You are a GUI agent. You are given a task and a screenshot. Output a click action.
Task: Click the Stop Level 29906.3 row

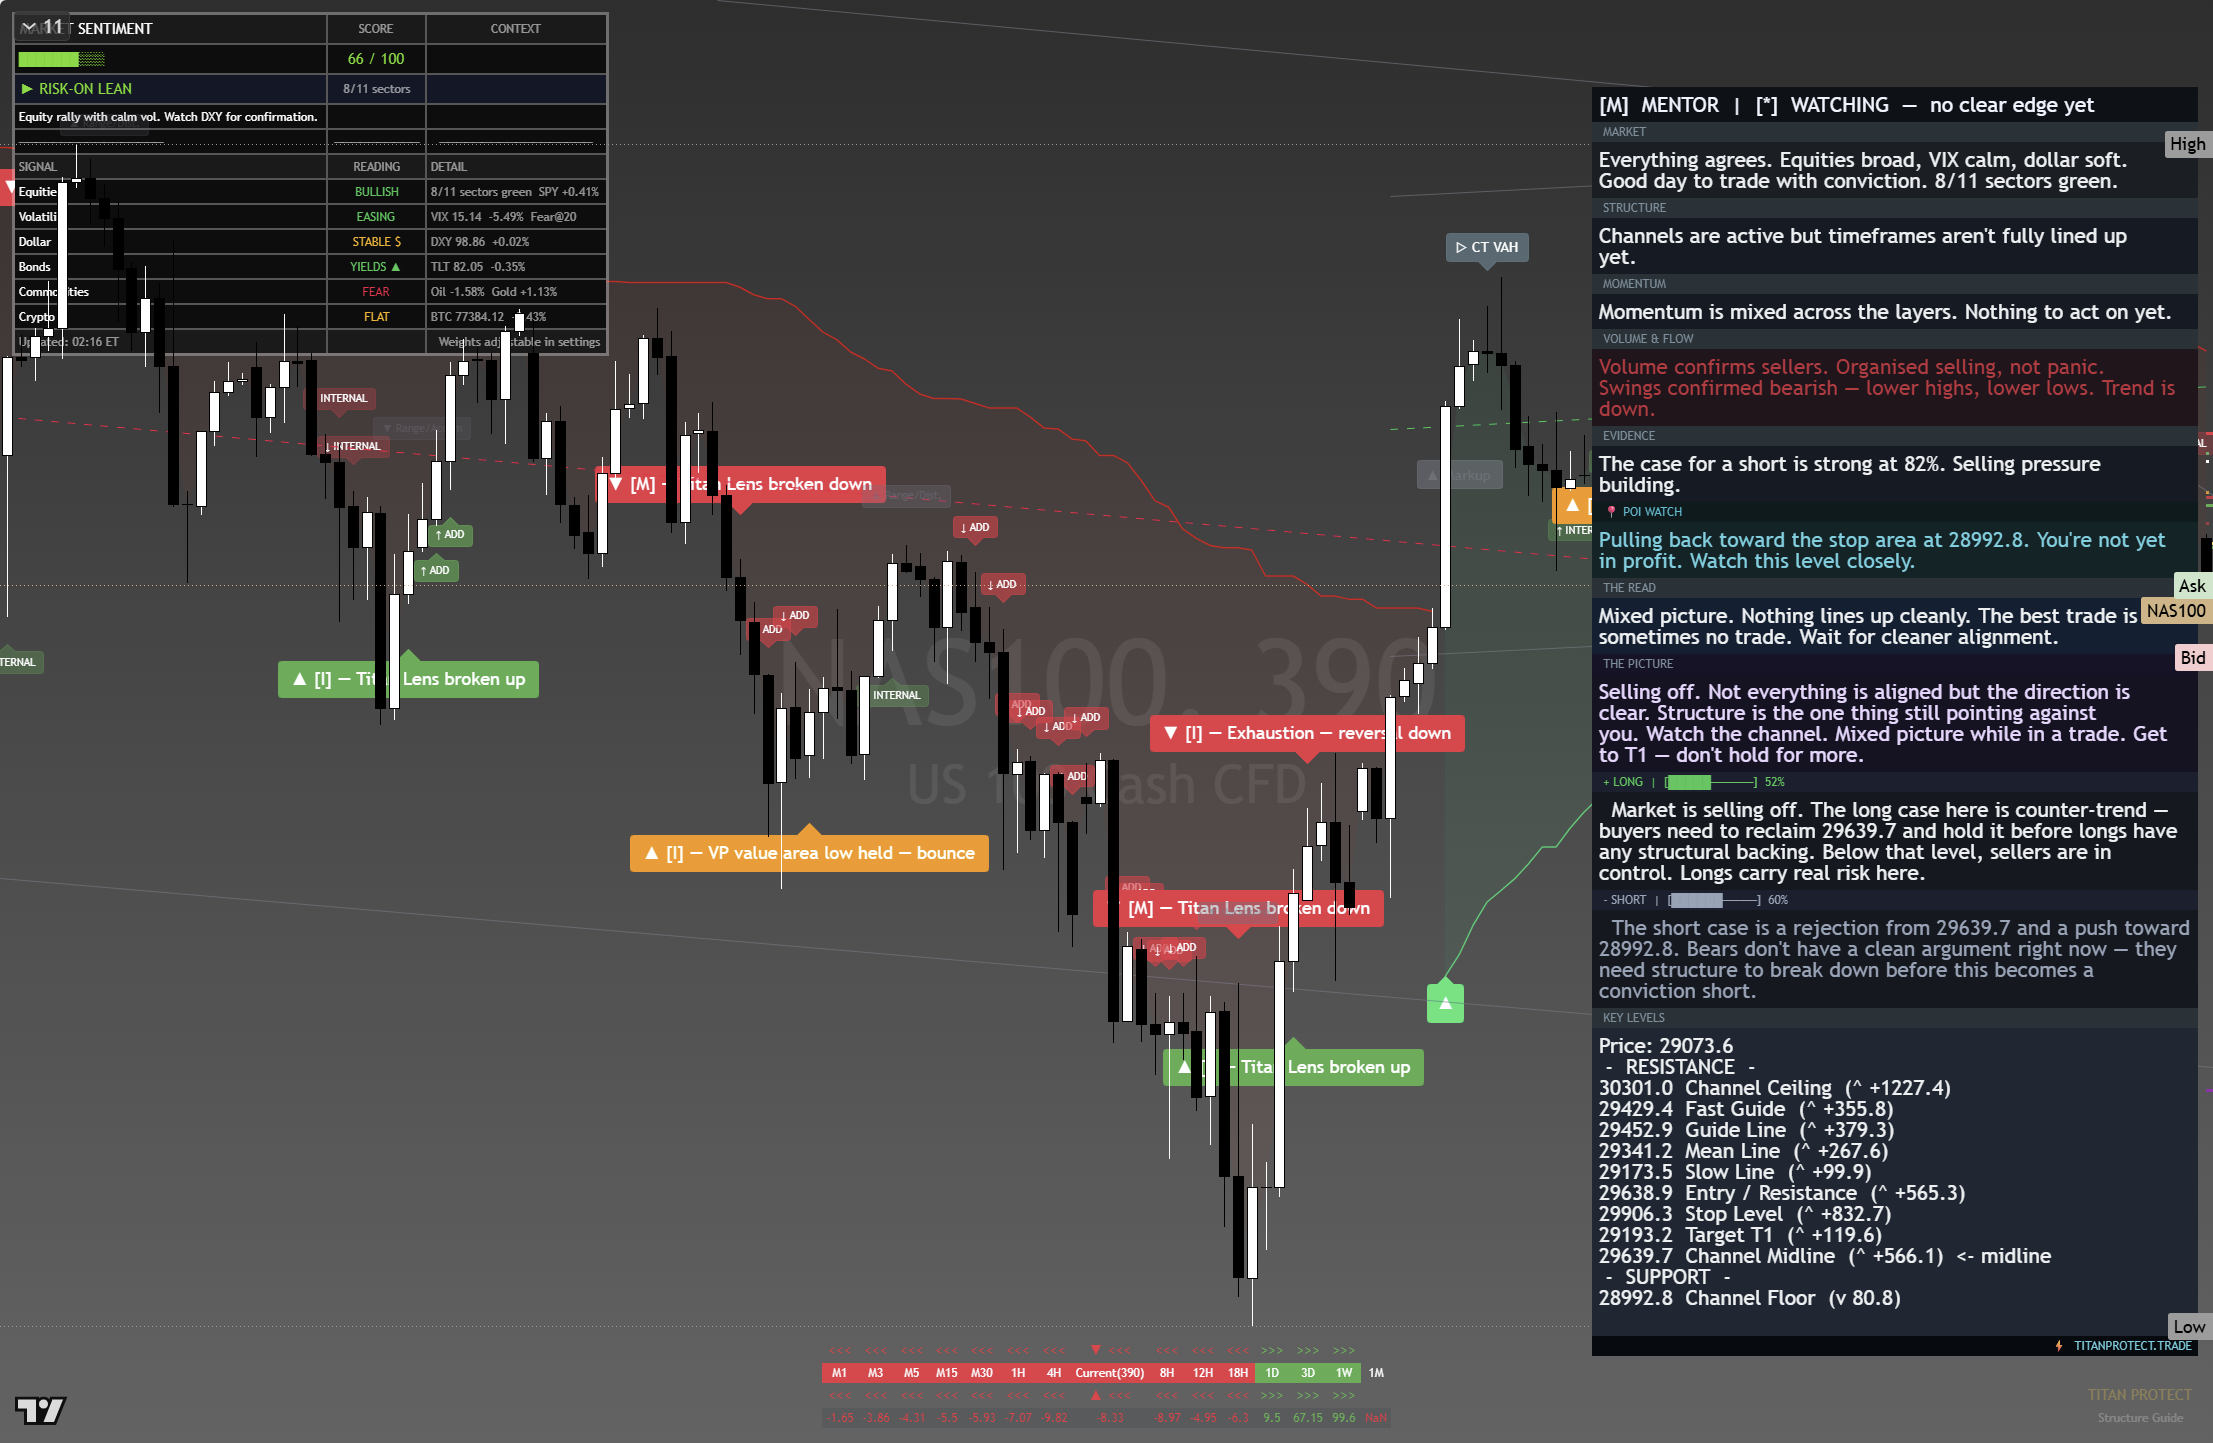1745,1214
